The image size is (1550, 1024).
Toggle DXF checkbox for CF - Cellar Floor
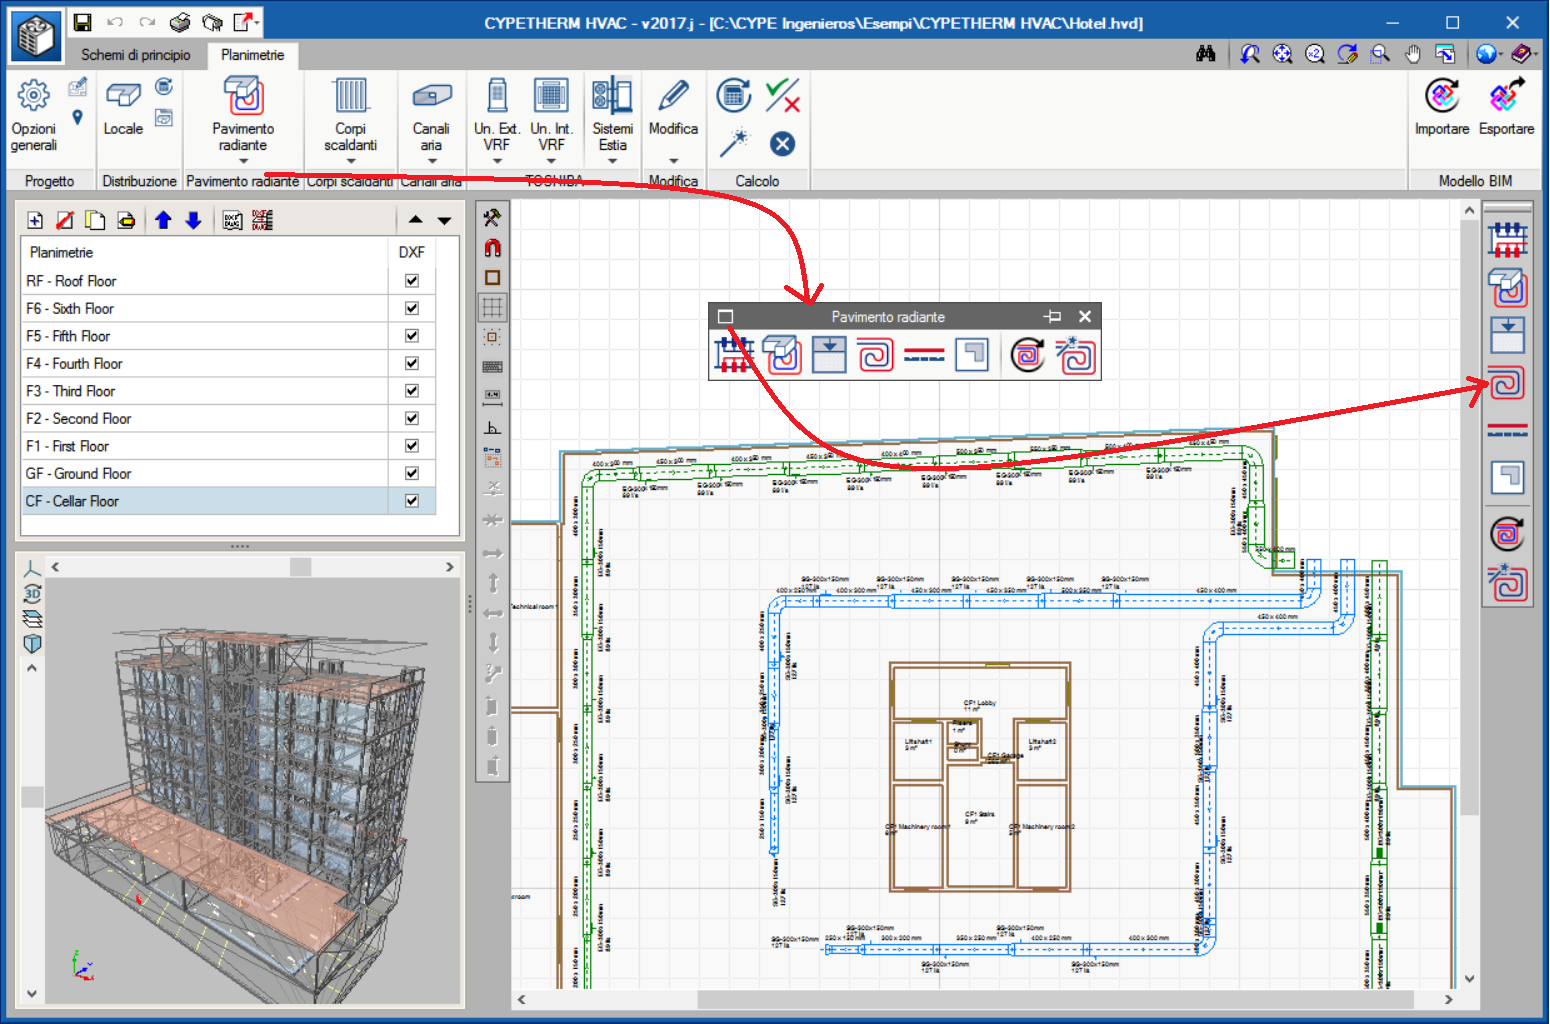[x=412, y=501]
